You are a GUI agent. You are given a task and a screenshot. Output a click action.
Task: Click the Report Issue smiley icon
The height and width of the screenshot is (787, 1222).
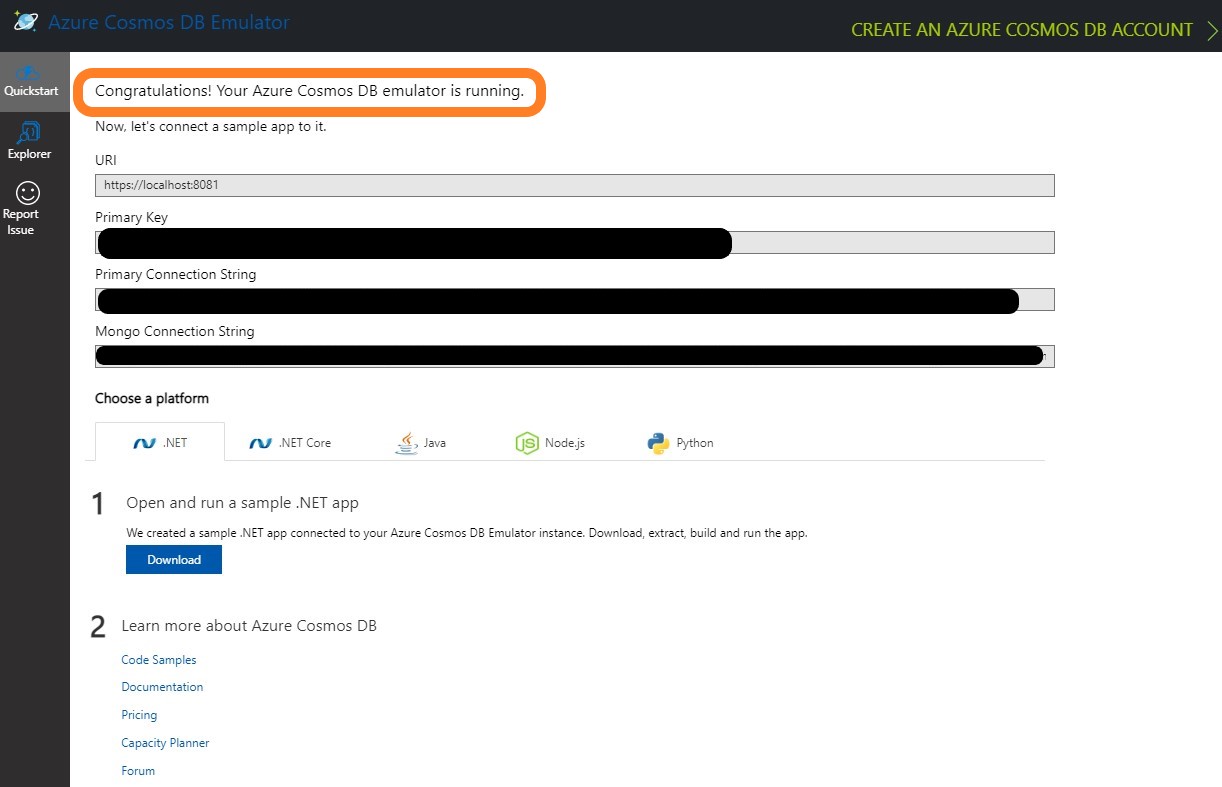click(x=28, y=192)
